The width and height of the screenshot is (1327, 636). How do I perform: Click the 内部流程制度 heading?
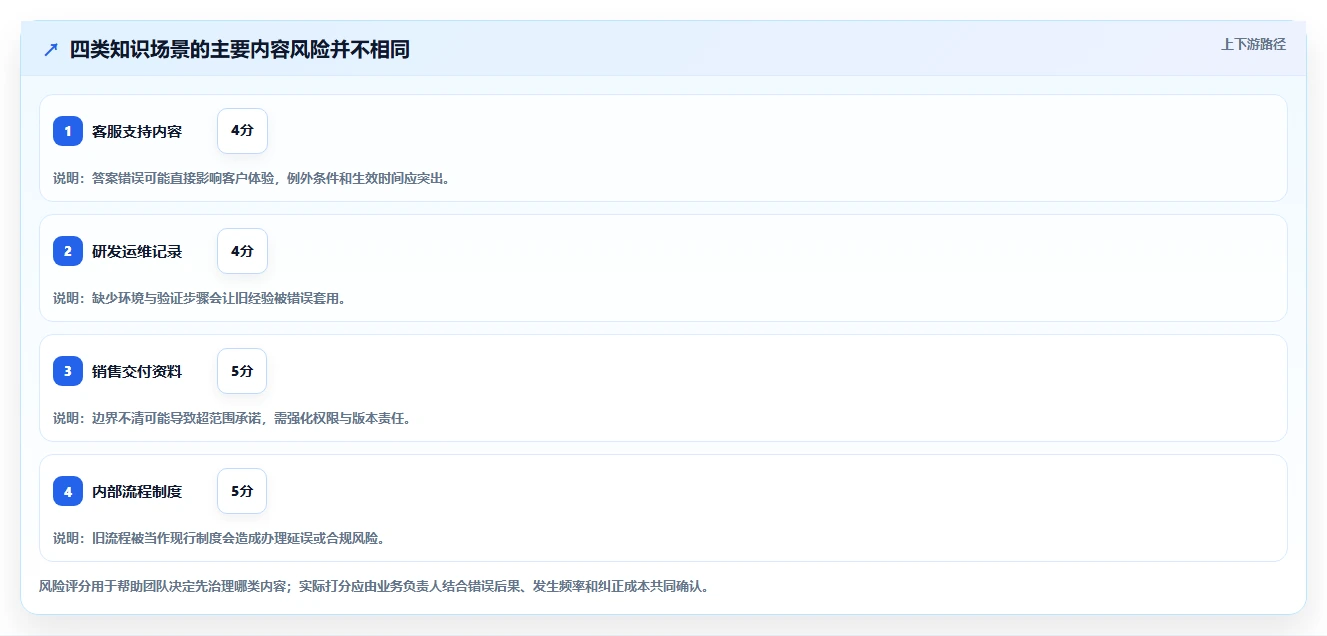[x=137, y=491]
